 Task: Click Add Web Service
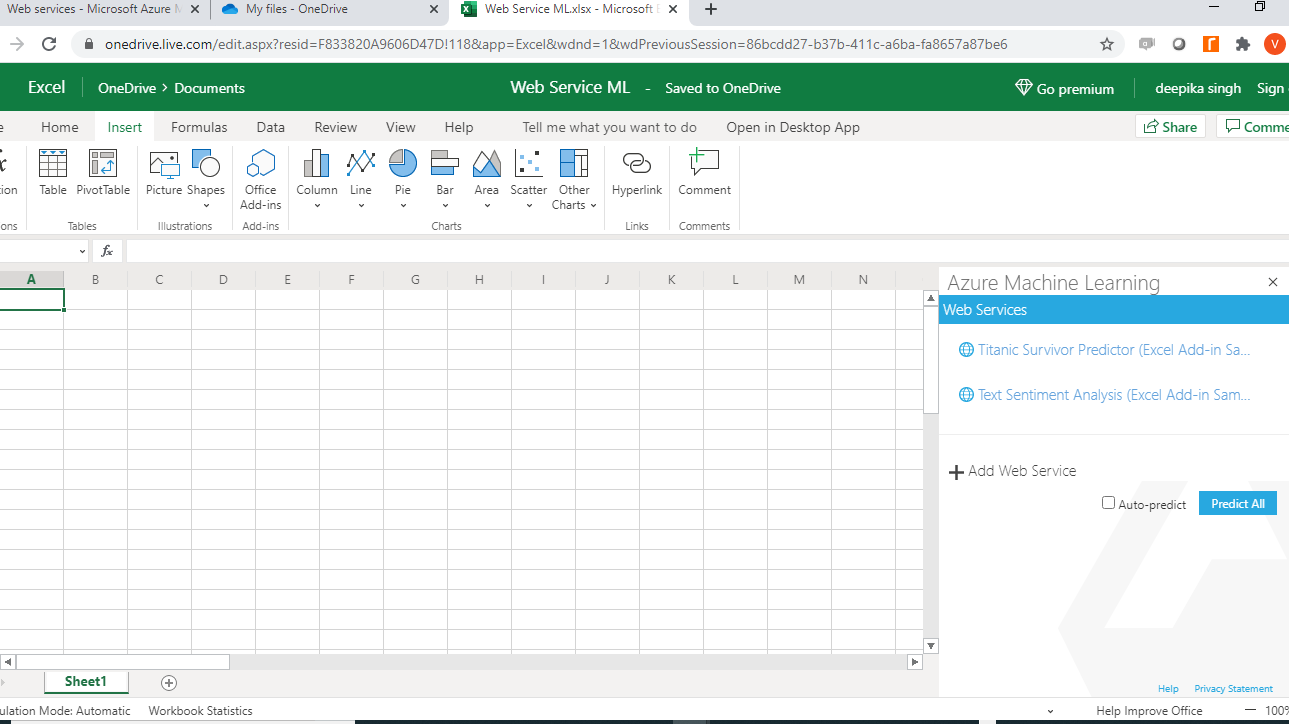(1013, 471)
